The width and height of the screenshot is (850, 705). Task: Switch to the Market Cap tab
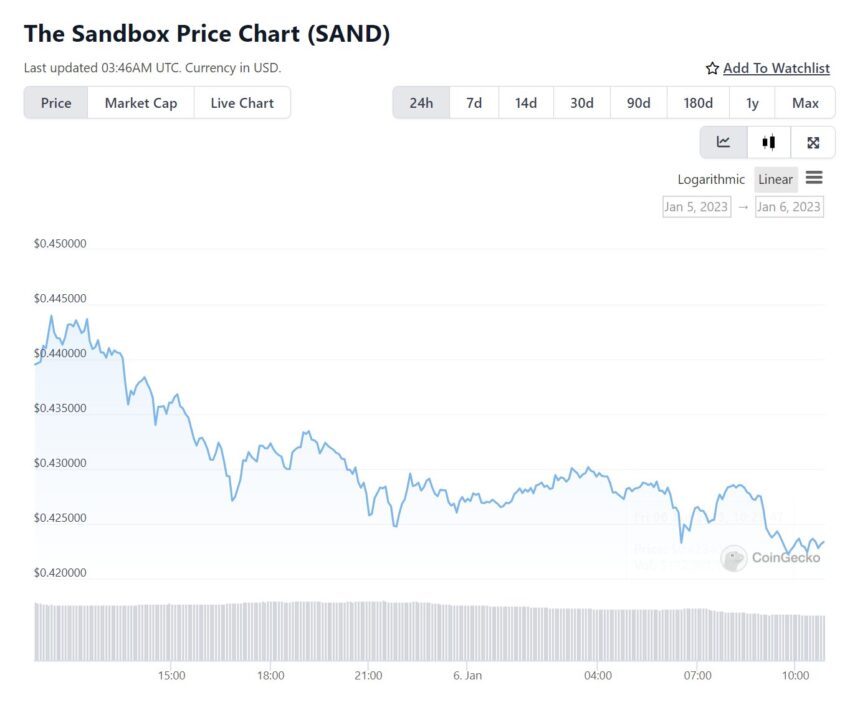tap(141, 102)
